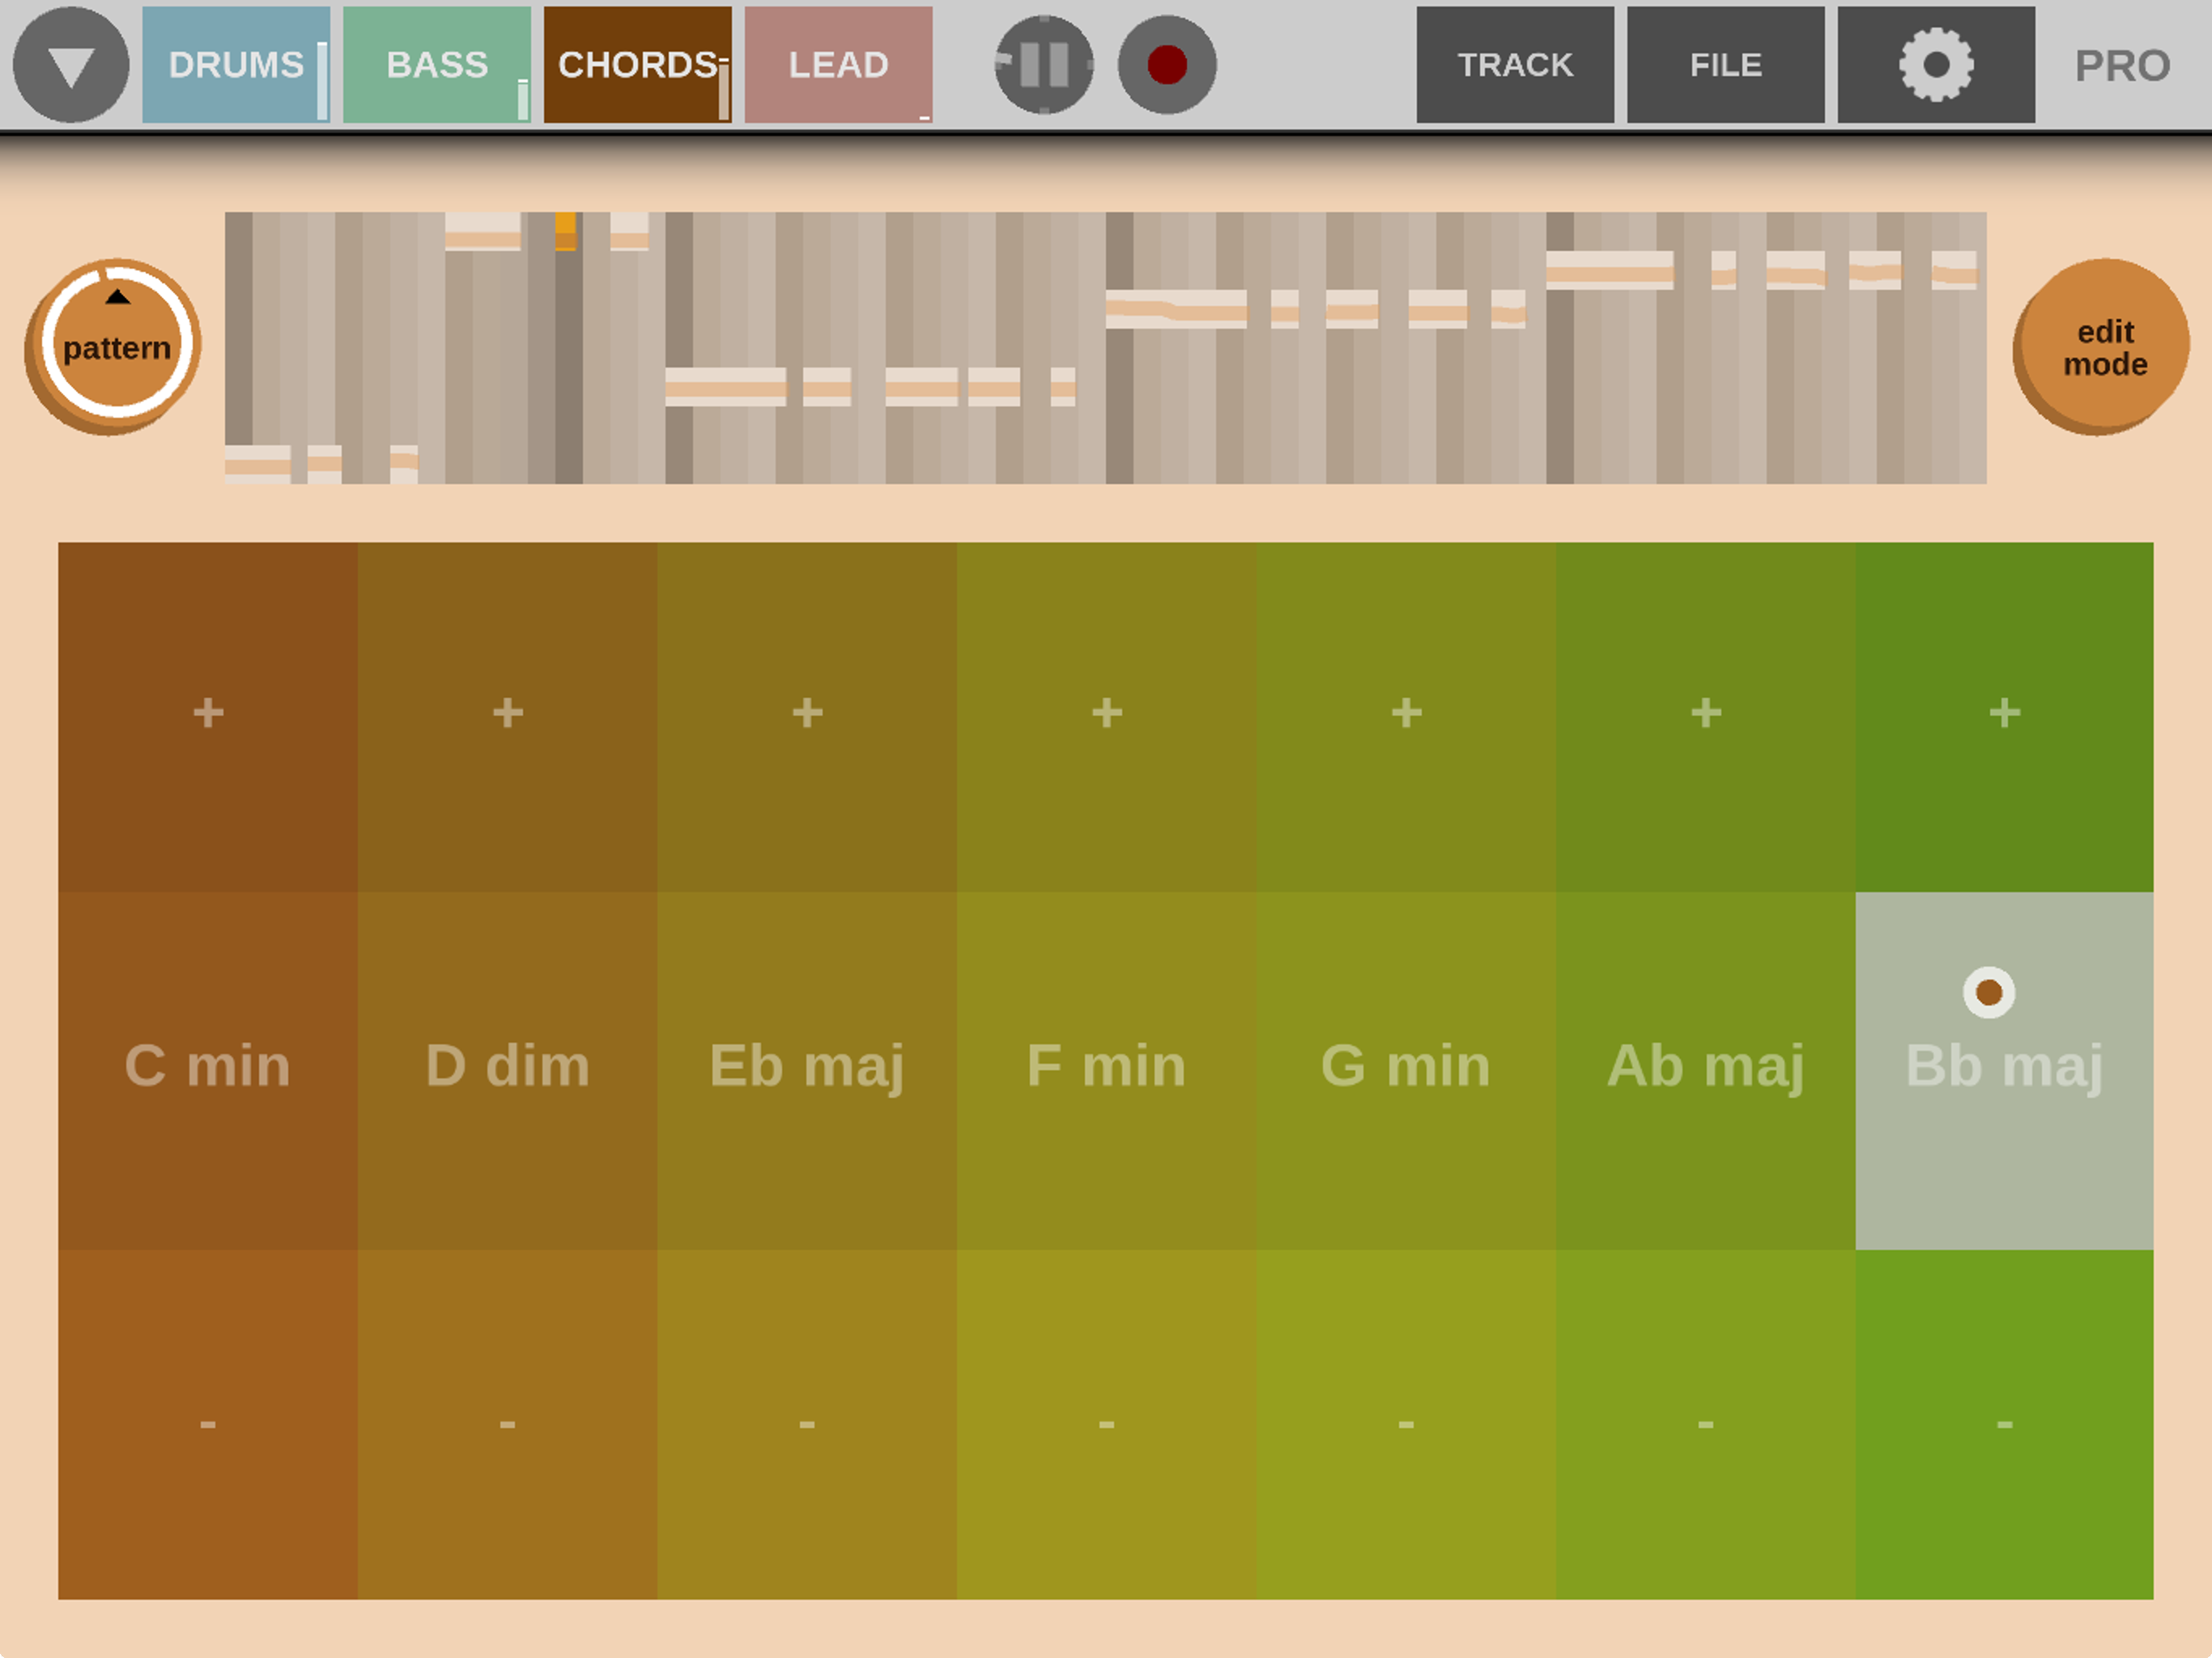Click the PRO upgrade label
The image size is (2212, 1658).
(x=2122, y=66)
